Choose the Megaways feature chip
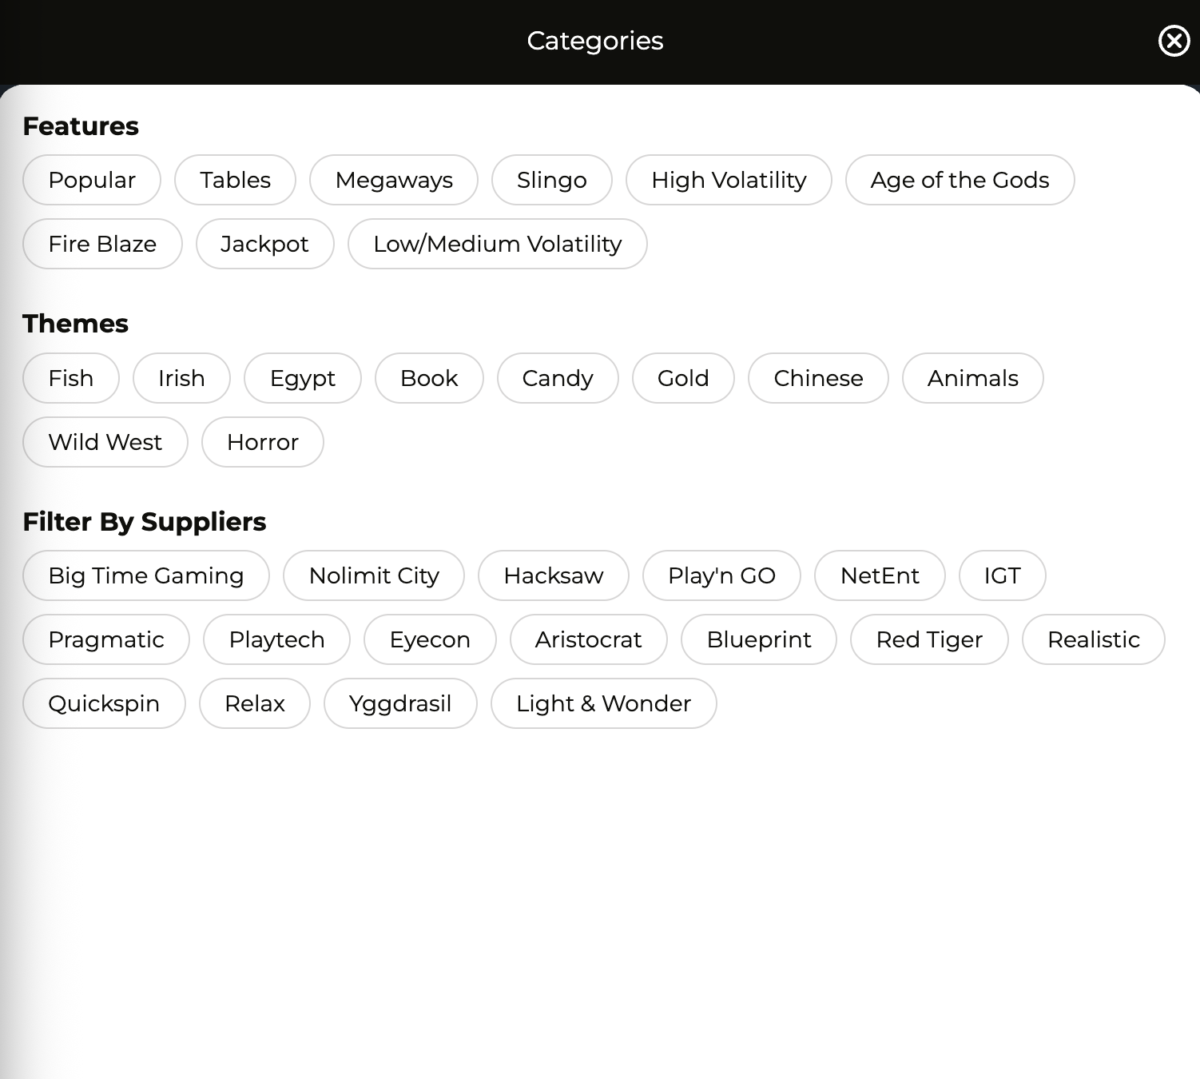This screenshot has width=1200, height=1079. click(393, 180)
